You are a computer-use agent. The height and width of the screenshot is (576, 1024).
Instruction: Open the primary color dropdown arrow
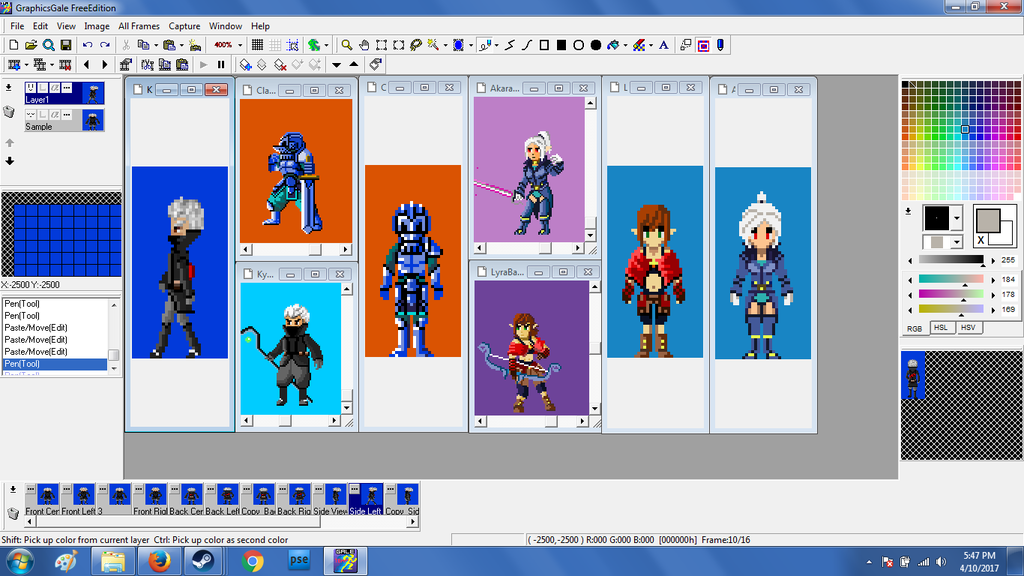[x=957, y=217]
